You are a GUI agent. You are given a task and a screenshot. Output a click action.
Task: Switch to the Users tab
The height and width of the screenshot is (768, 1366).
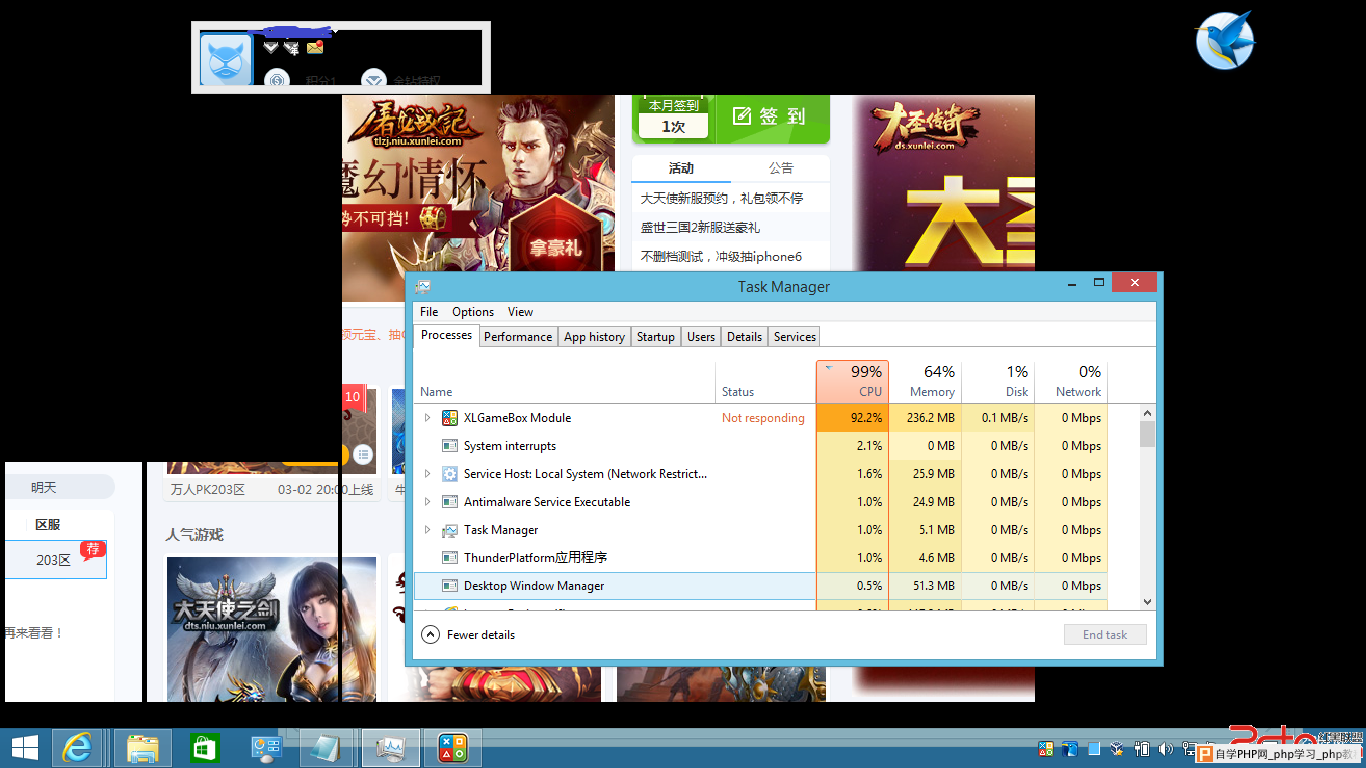click(x=701, y=337)
